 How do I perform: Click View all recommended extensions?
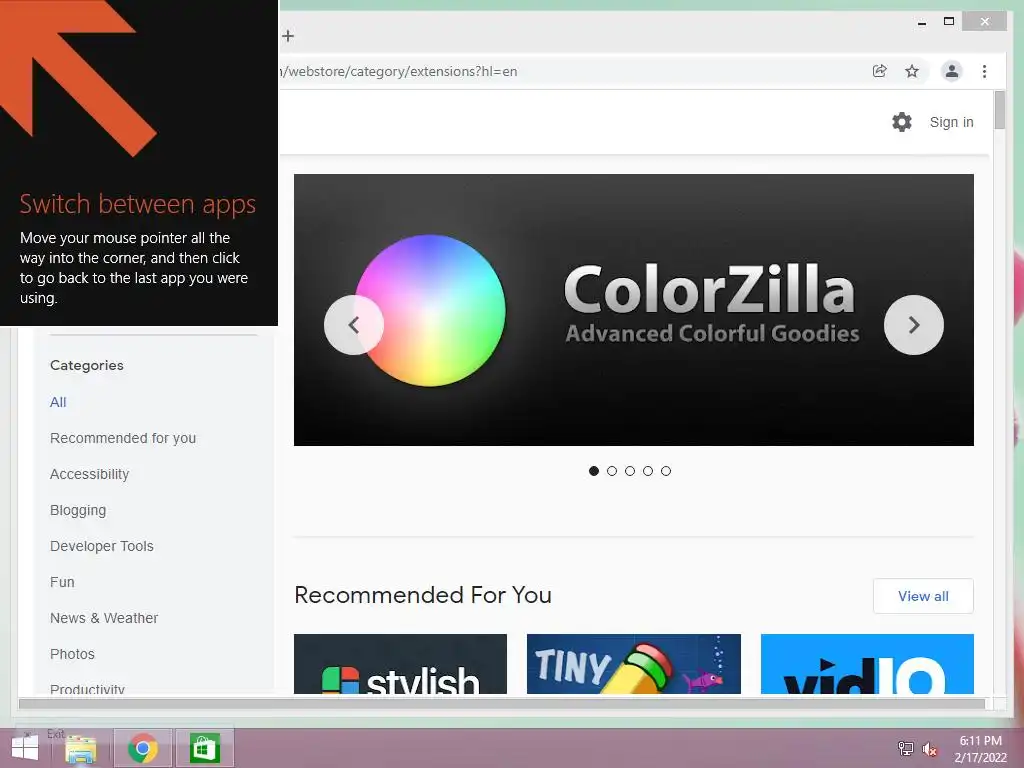[x=923, y=596]
